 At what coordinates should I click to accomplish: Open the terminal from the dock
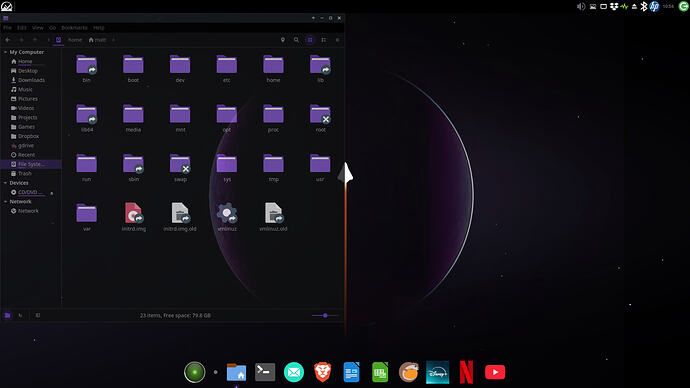(x=265, y=372)
